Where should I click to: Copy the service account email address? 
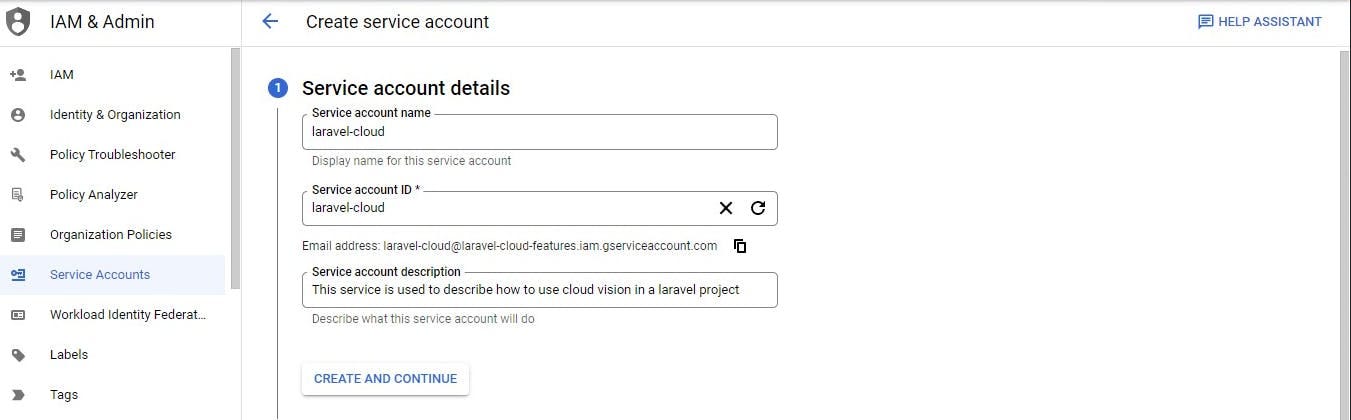pos(740,246)
